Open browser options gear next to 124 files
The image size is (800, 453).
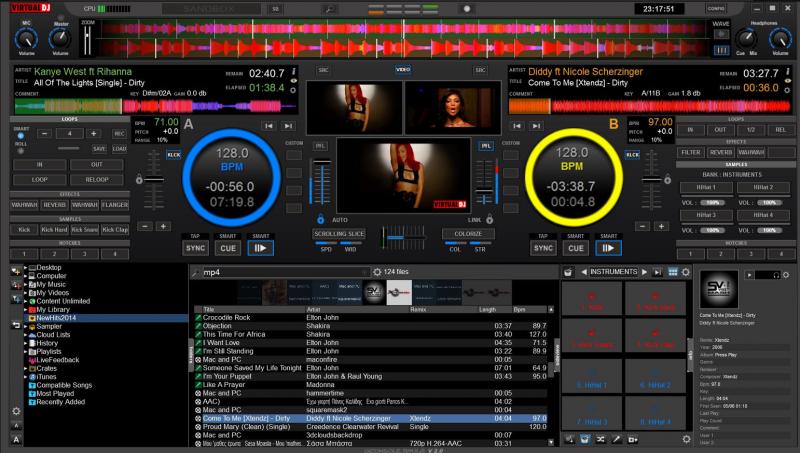click(x=377, y=272)
